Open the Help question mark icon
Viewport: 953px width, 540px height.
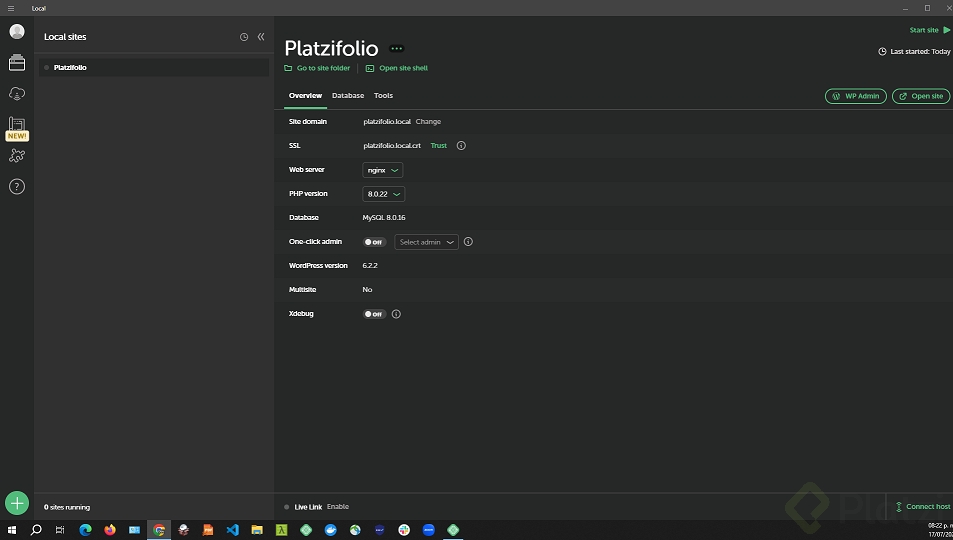click(17, 187)
